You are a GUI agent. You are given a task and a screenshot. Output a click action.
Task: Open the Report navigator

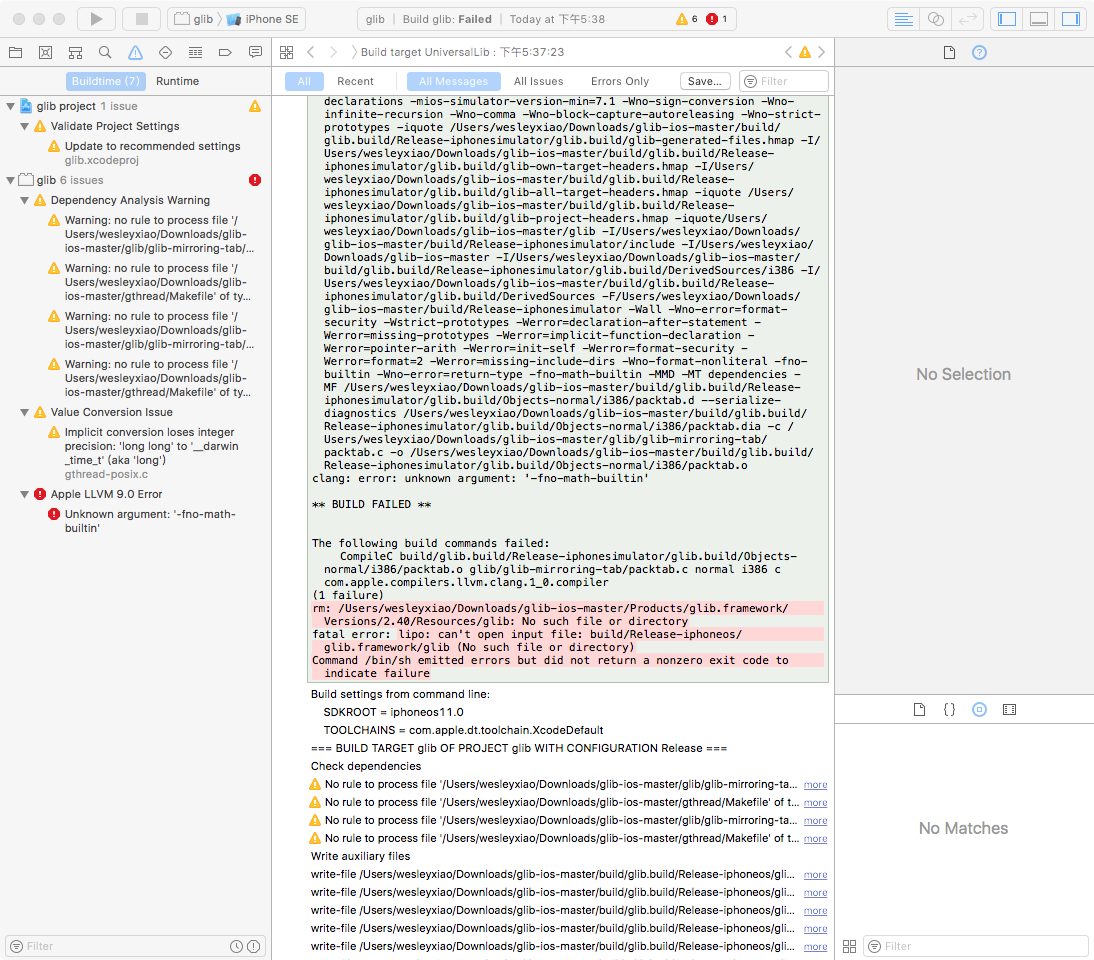pos(255,52)
